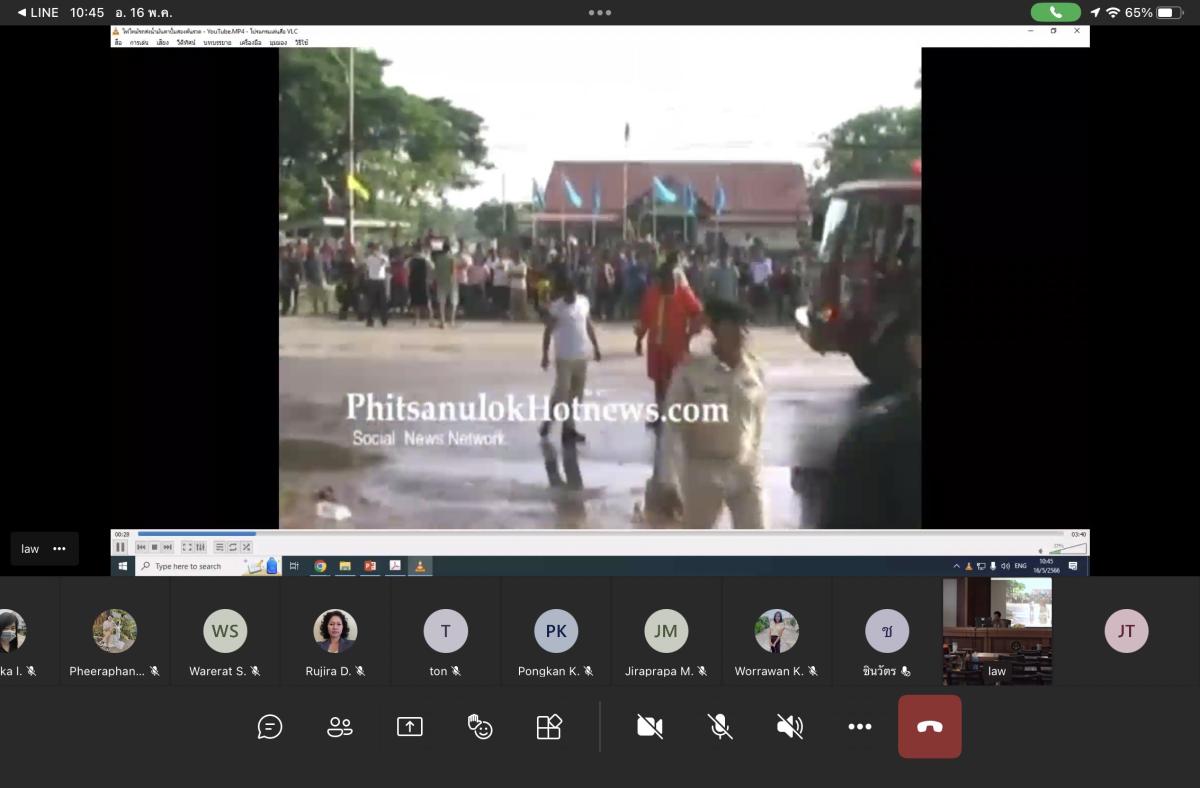
Task: Open VLC Subtitle menu (บทบรรยาย)
Action: pyautogui.click(x=217, y=43)
